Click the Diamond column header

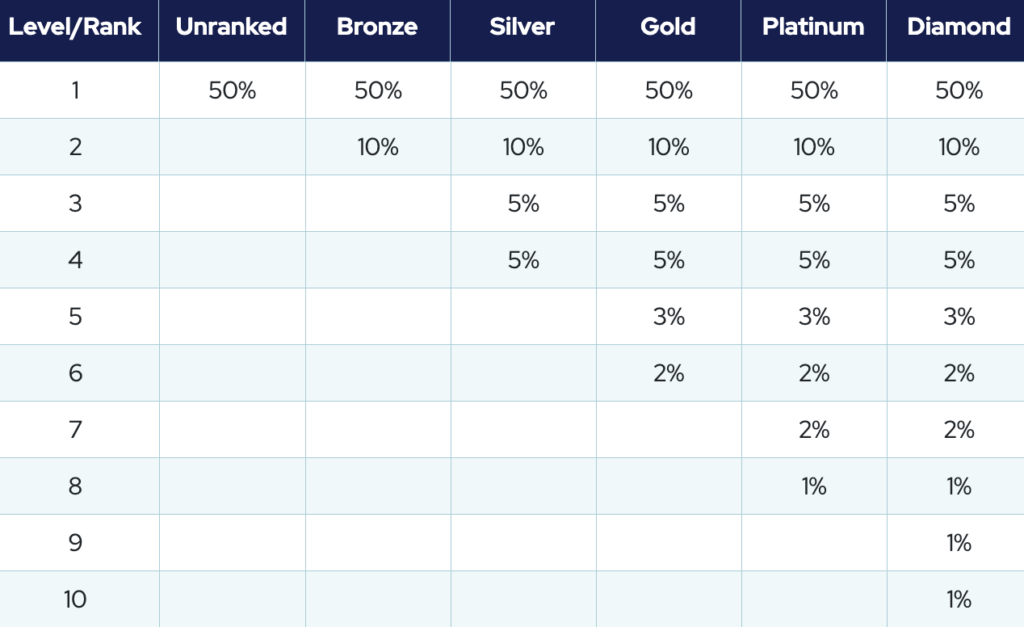click(958, 27)
